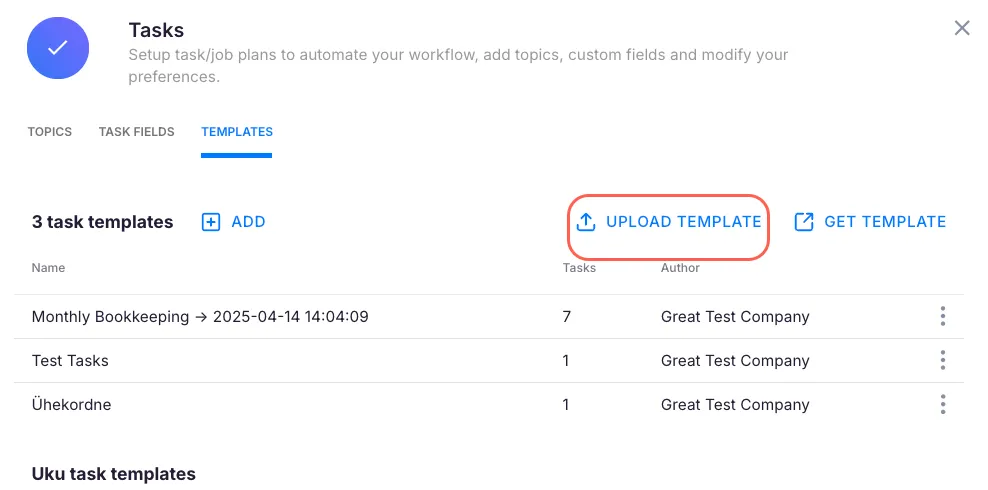Click the GET TEMPLATE link text
The width and height of the screenshot is (988, 490).
pos(884,222)
